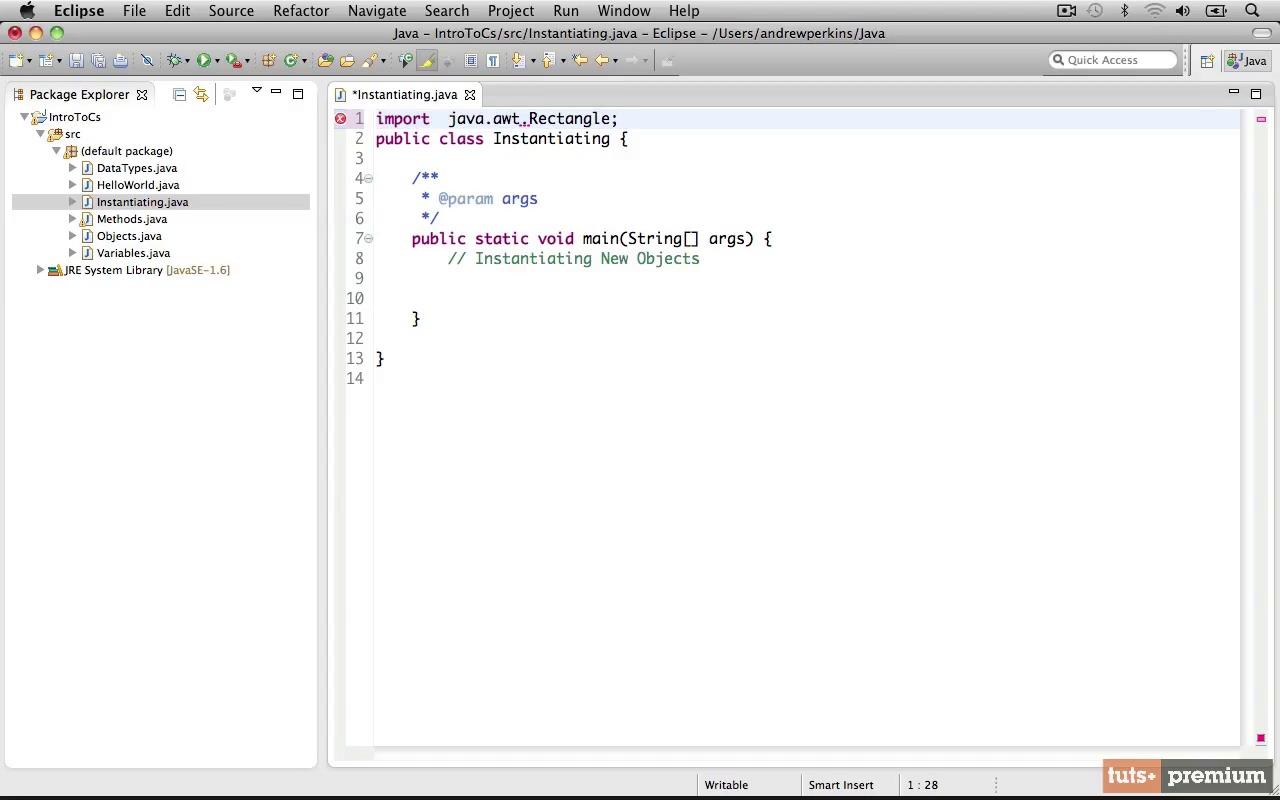The image size is (1280, 800).
Task: Click the Wi-Fi icon in menu bar
Action: click(1155, 11)
